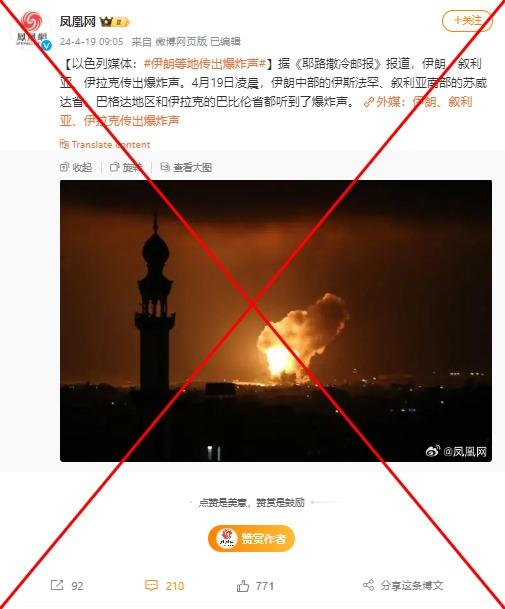Screen dimensions: 505x609
Task: Click the explosion photo thumbnail
Action: pyautogui.click(x=276, y=321)
